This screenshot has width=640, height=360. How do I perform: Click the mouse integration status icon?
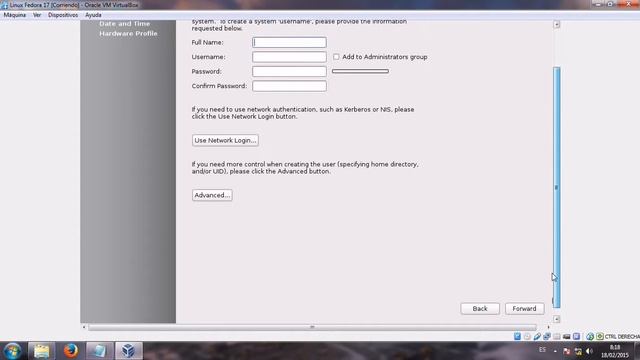pyautogui.click(x=576, y=336)
